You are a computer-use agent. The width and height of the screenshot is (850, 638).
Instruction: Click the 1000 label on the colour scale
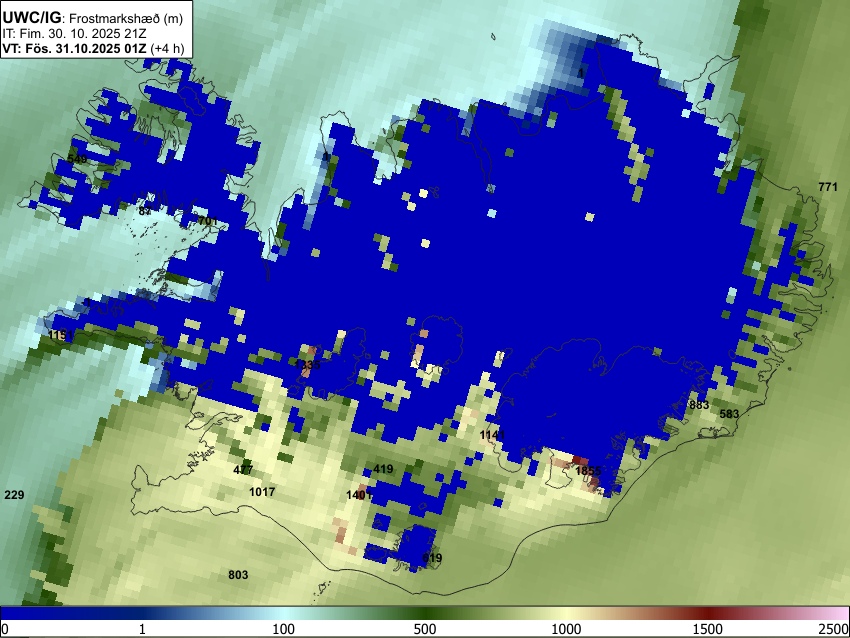(566, 629)
